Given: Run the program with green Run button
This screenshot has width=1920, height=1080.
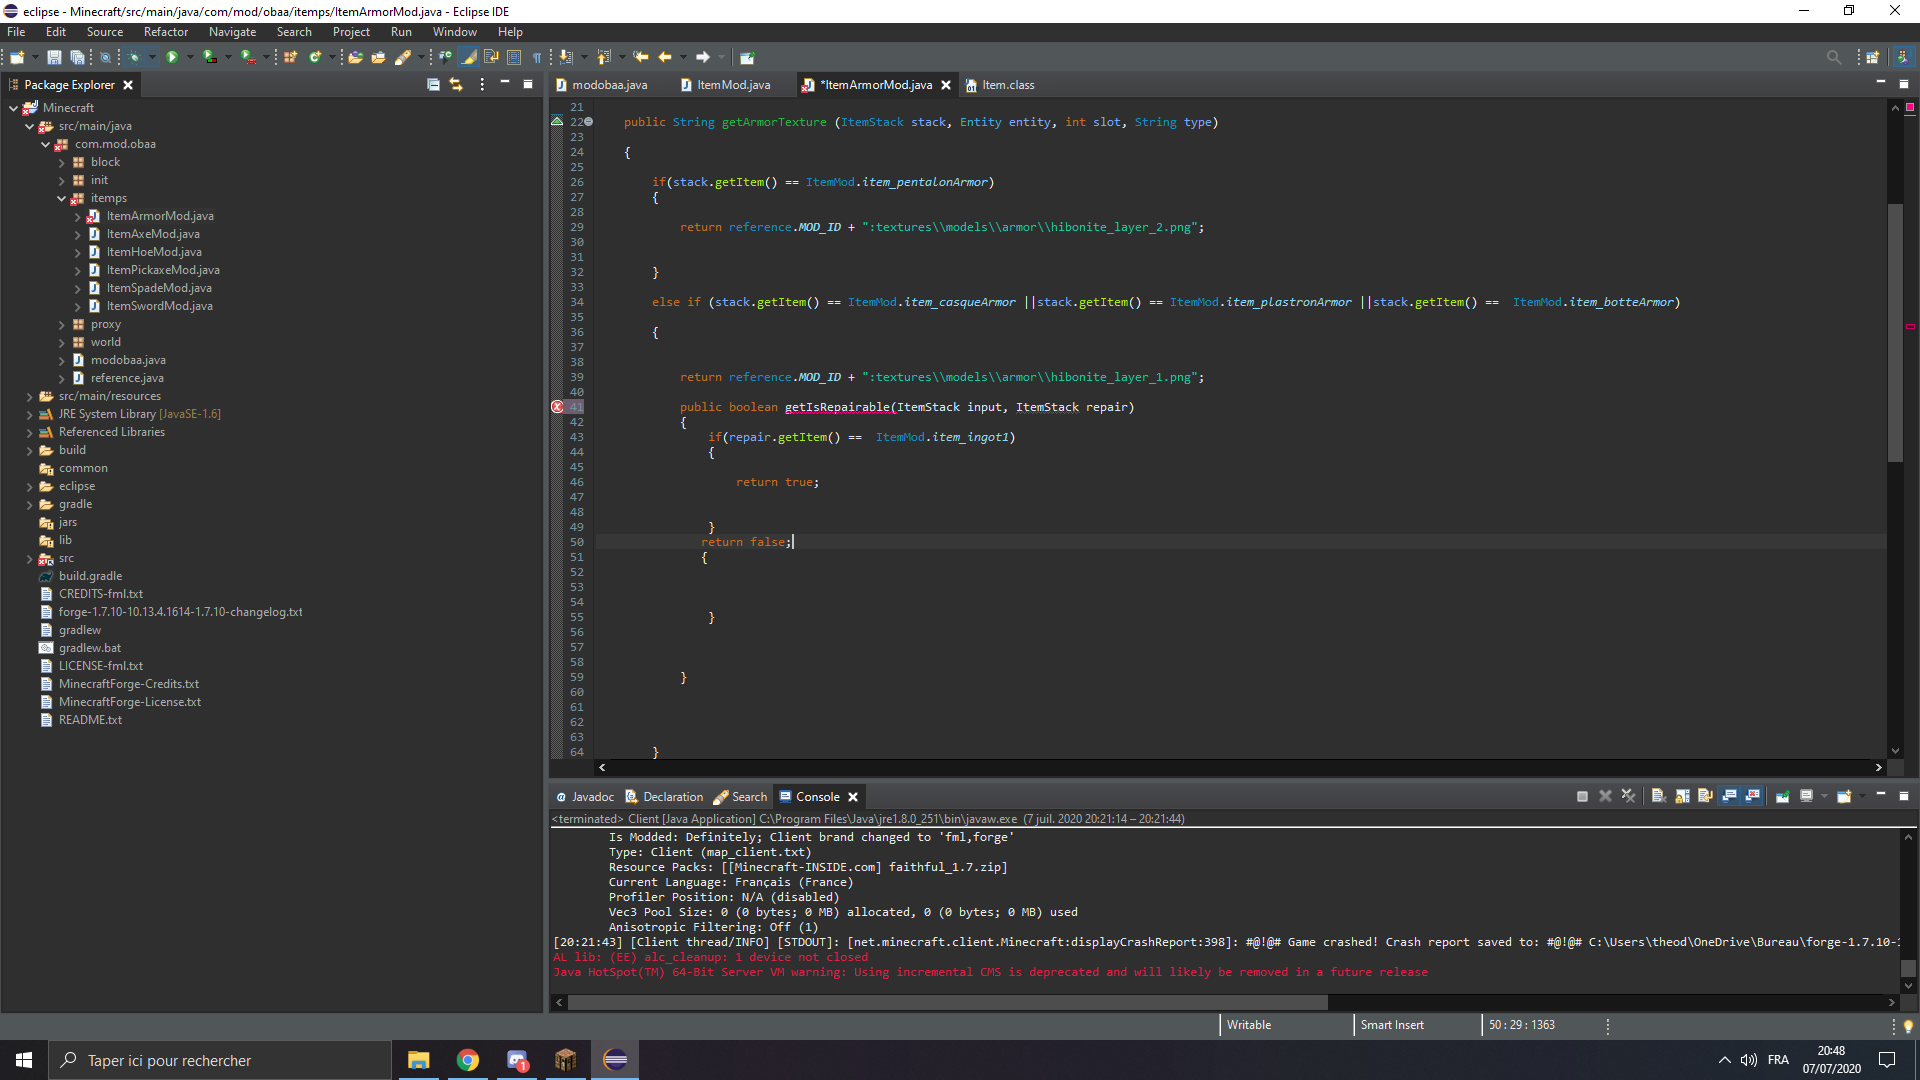Looking at the screenshot, I should [x=172, y=57].
